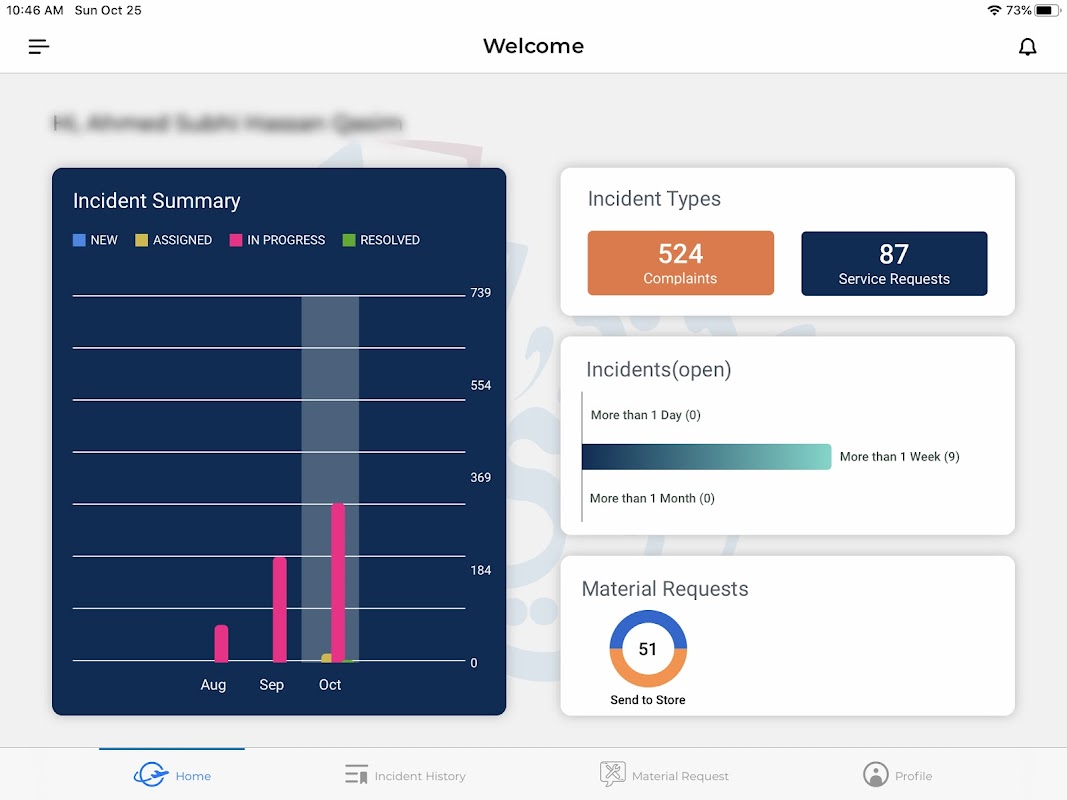Select the Oct in-progress bar
The height and width of the screenshot is (800, 1067).
tap(338, 582)
